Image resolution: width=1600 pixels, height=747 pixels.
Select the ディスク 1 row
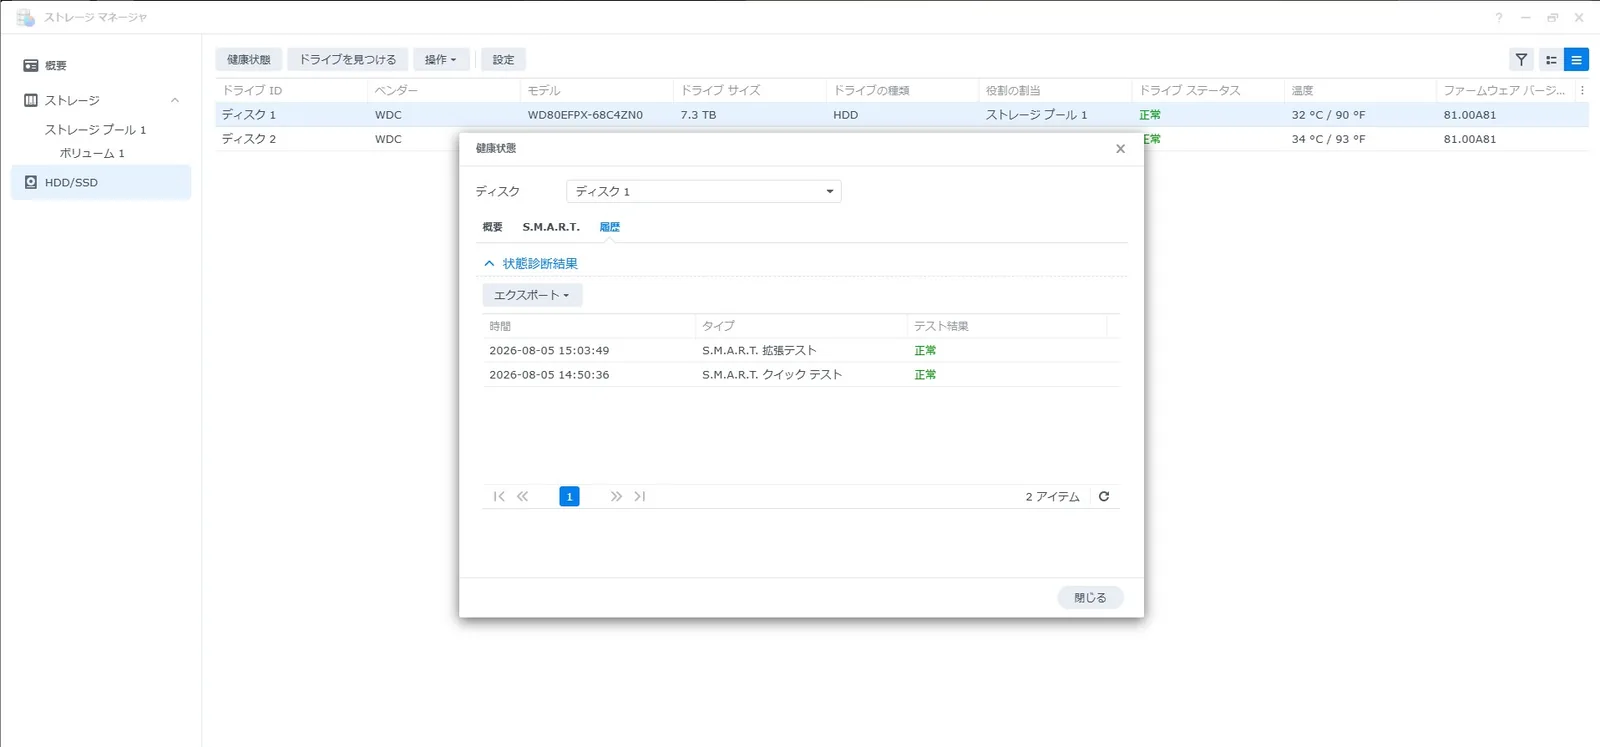pos(902,115)
